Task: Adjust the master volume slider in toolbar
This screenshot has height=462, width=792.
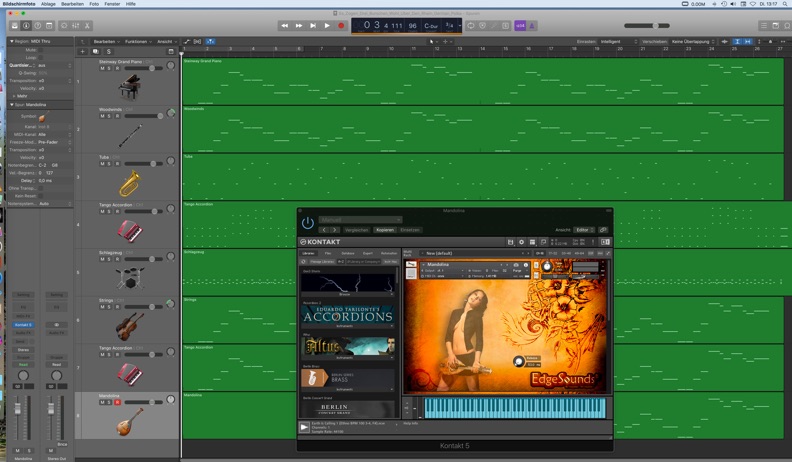Action: 647,25
